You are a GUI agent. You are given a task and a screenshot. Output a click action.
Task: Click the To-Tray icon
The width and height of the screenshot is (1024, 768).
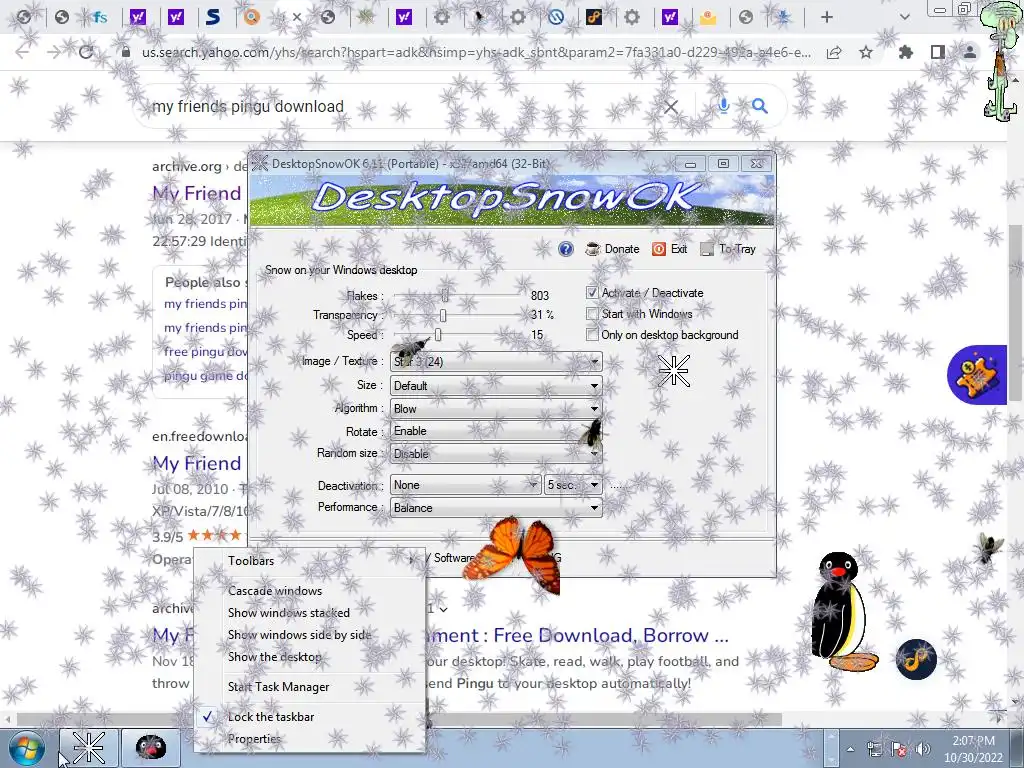(x=707, y=249)
